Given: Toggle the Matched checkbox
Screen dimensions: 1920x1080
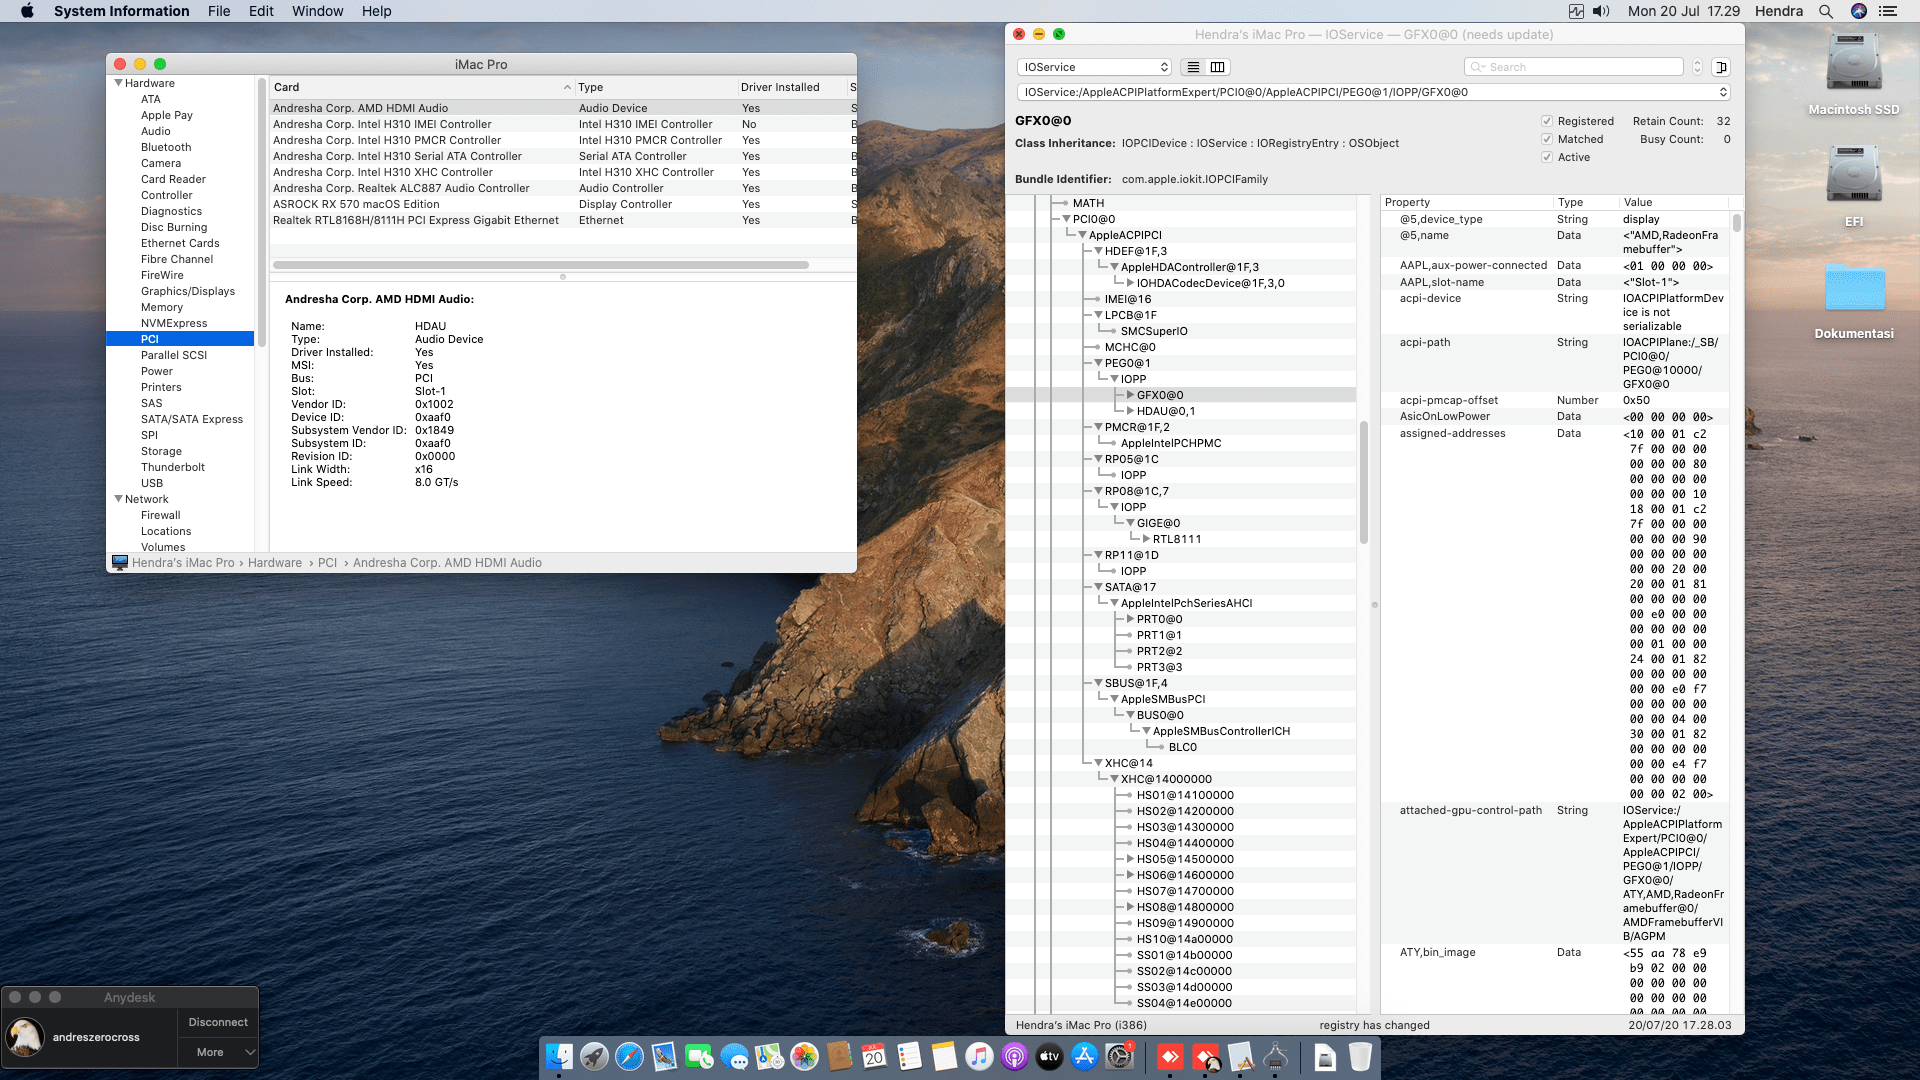Looking at the screenshot, I should click(1547, 139).
